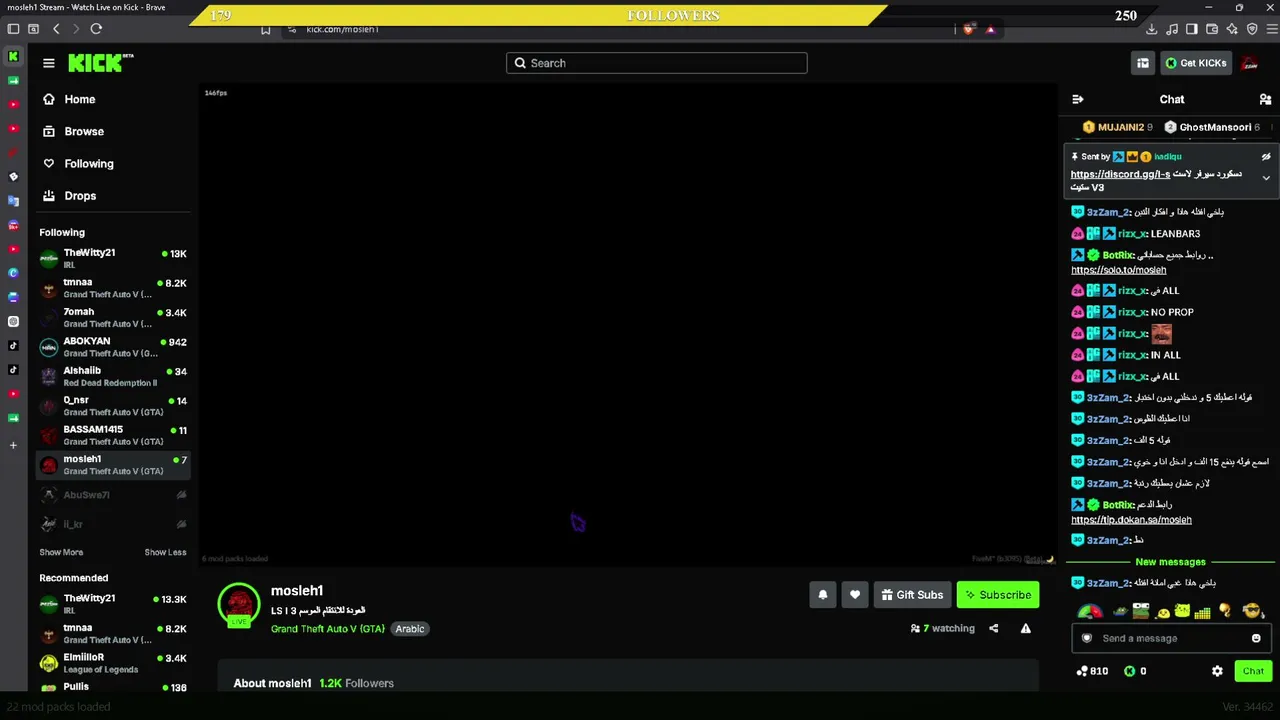Open offline AbuSwa7l channel
Screen dimensions: 1280x720
(x=113, y=495)
